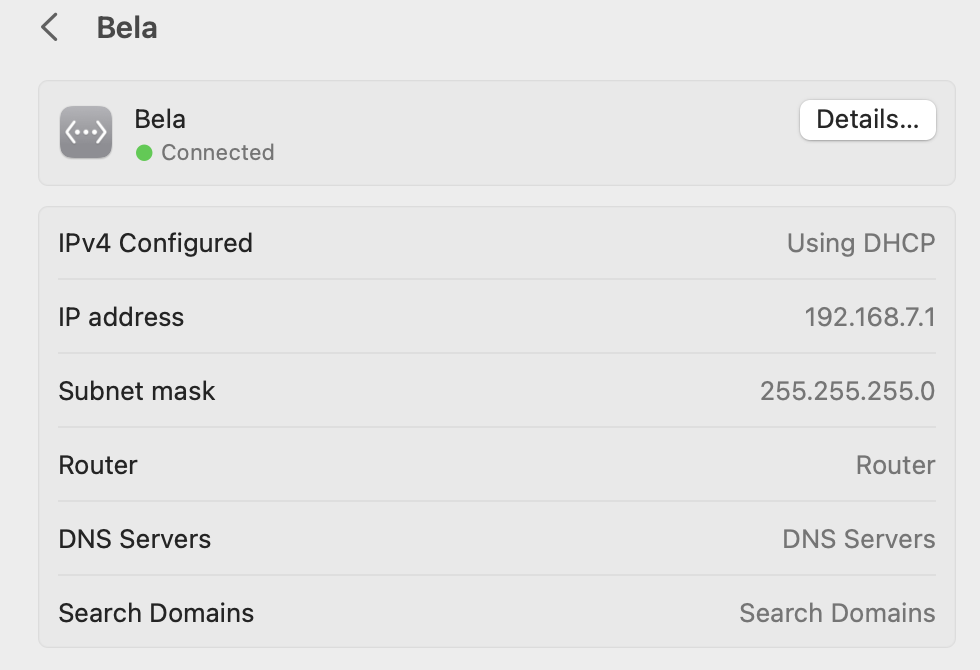Screen dimensions: 980x670
Task: Select the Bela service name label
Action: click(x=160, y=119)
